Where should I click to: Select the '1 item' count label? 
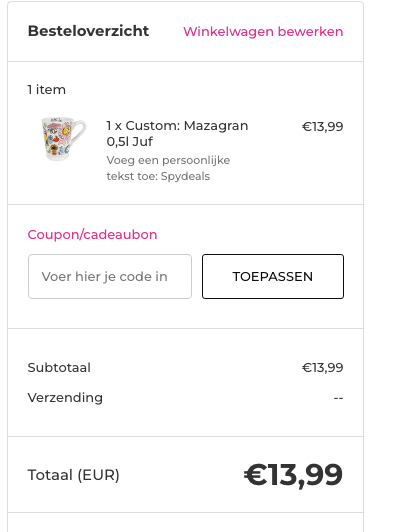pyautogui.click(x=46, y=90)
